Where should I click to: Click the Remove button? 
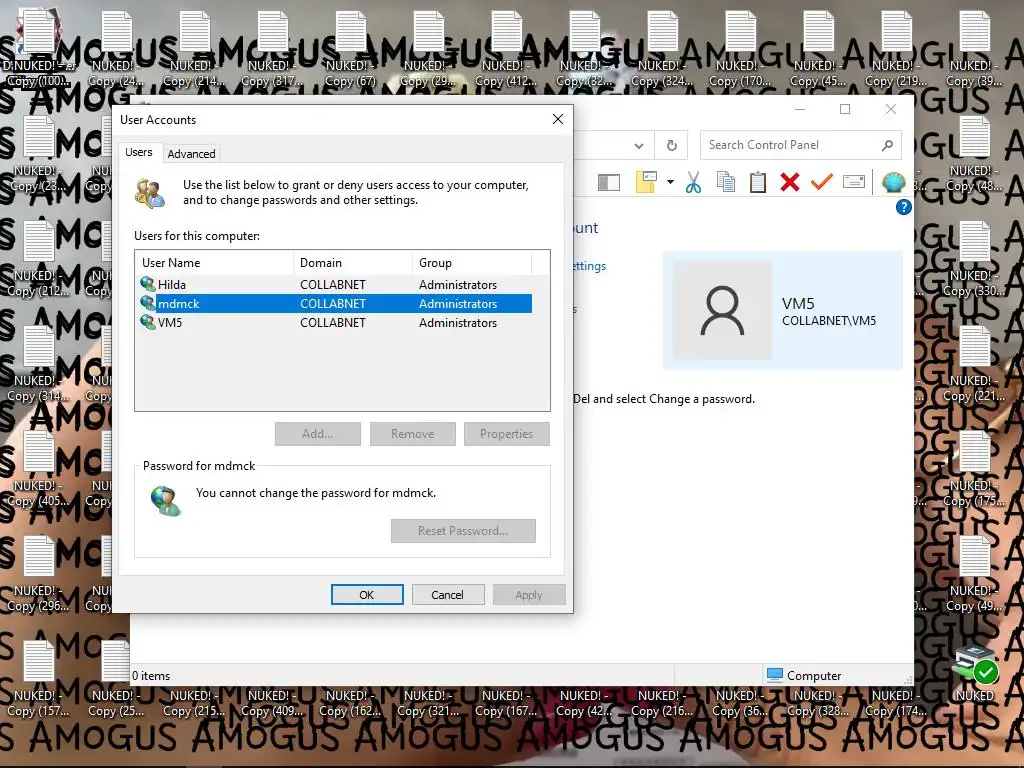tap(412, 434)
